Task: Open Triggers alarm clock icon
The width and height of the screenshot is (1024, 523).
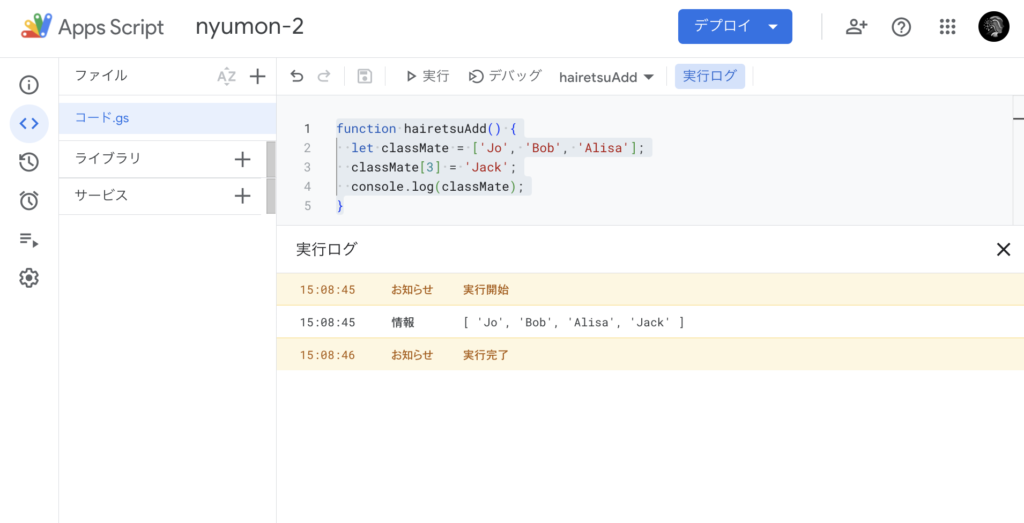Action: click(x=29, y=201)
